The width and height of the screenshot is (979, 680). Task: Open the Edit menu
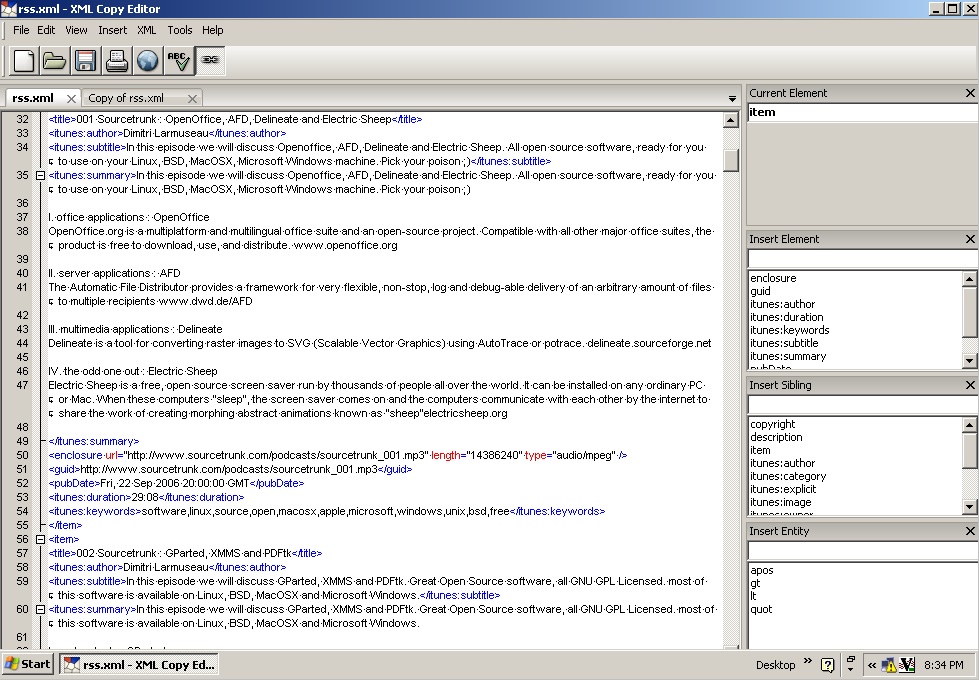(46, 30)
